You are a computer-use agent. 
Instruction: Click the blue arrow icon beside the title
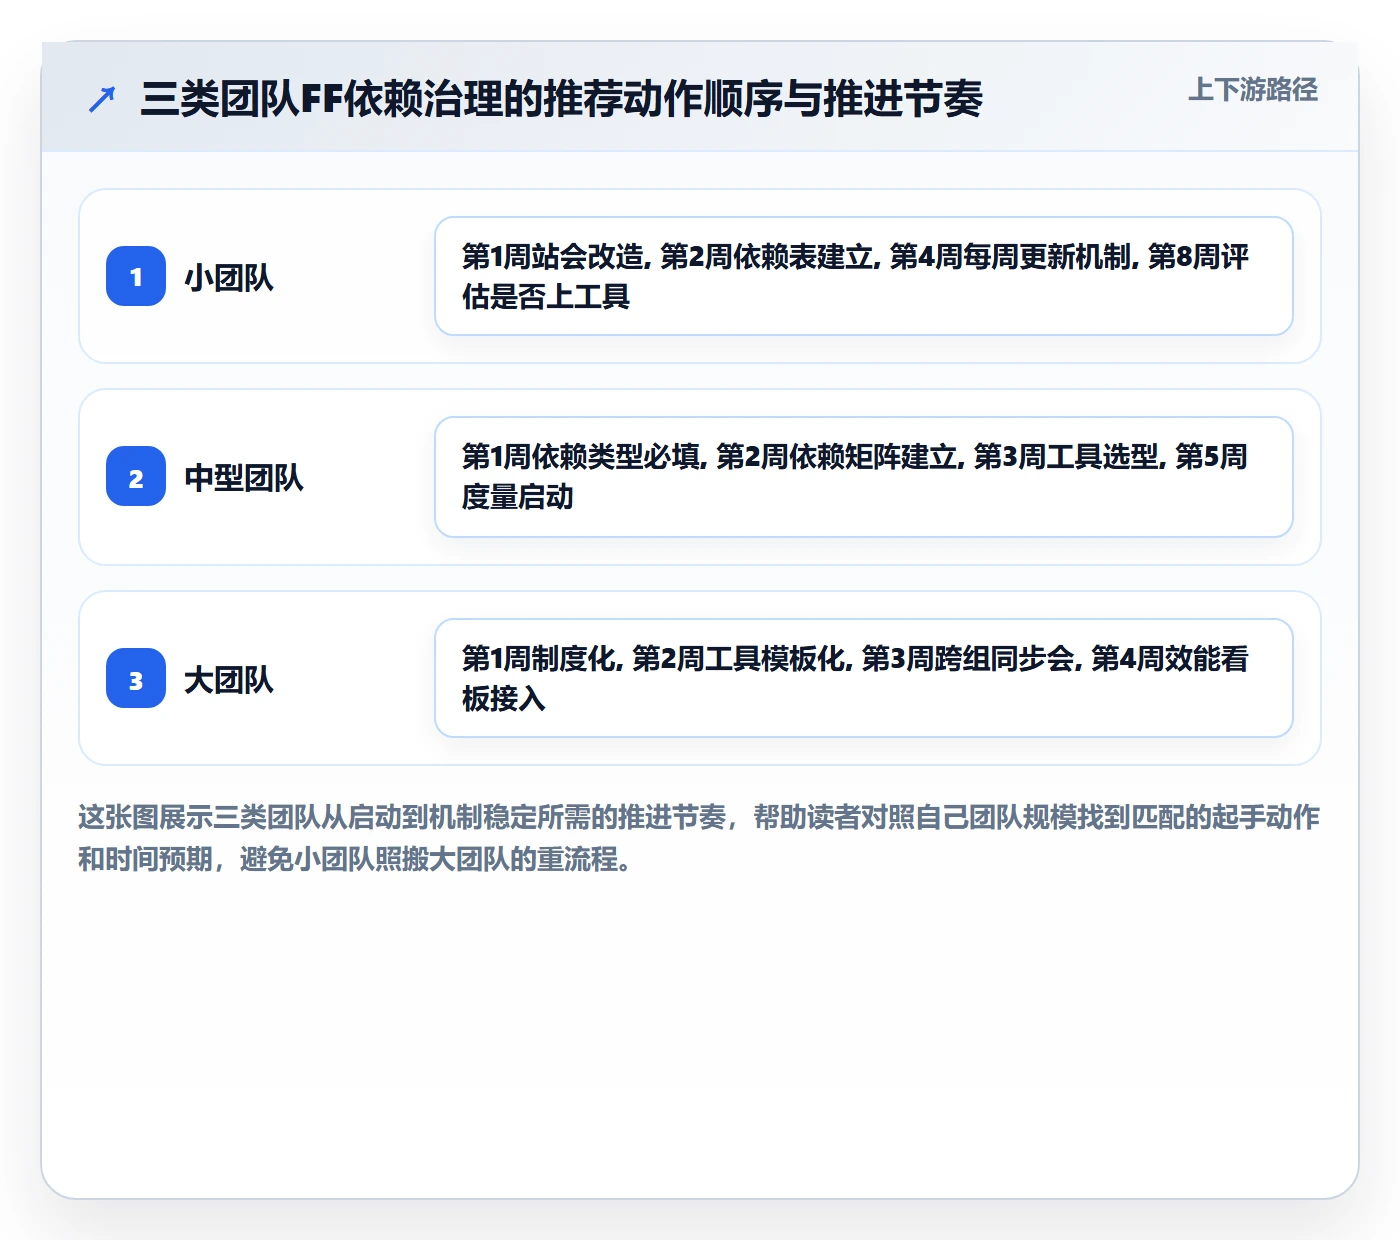coord(102,99)
